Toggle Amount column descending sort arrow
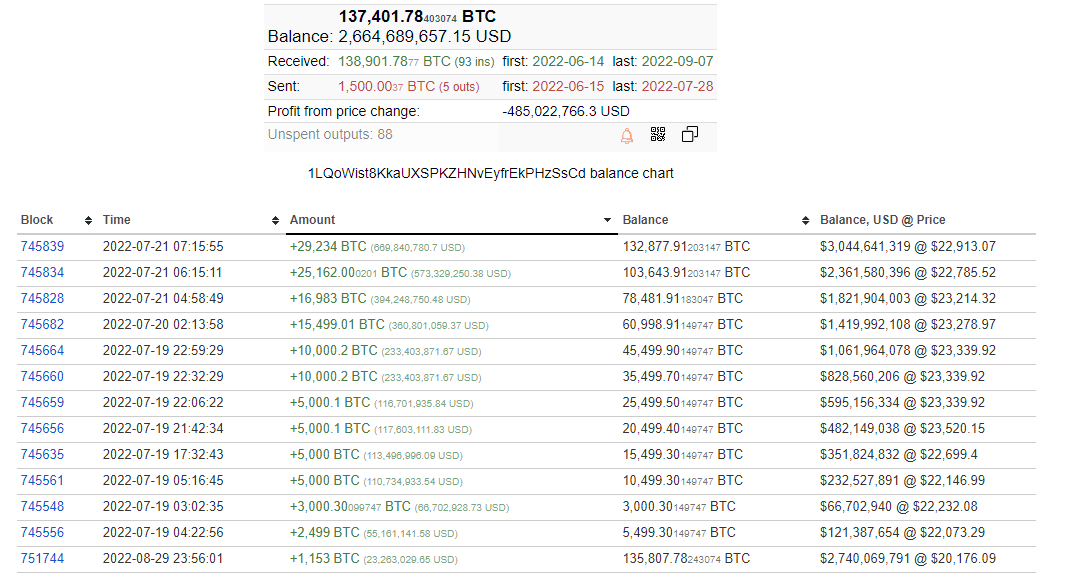 click(x=607, y=220)
